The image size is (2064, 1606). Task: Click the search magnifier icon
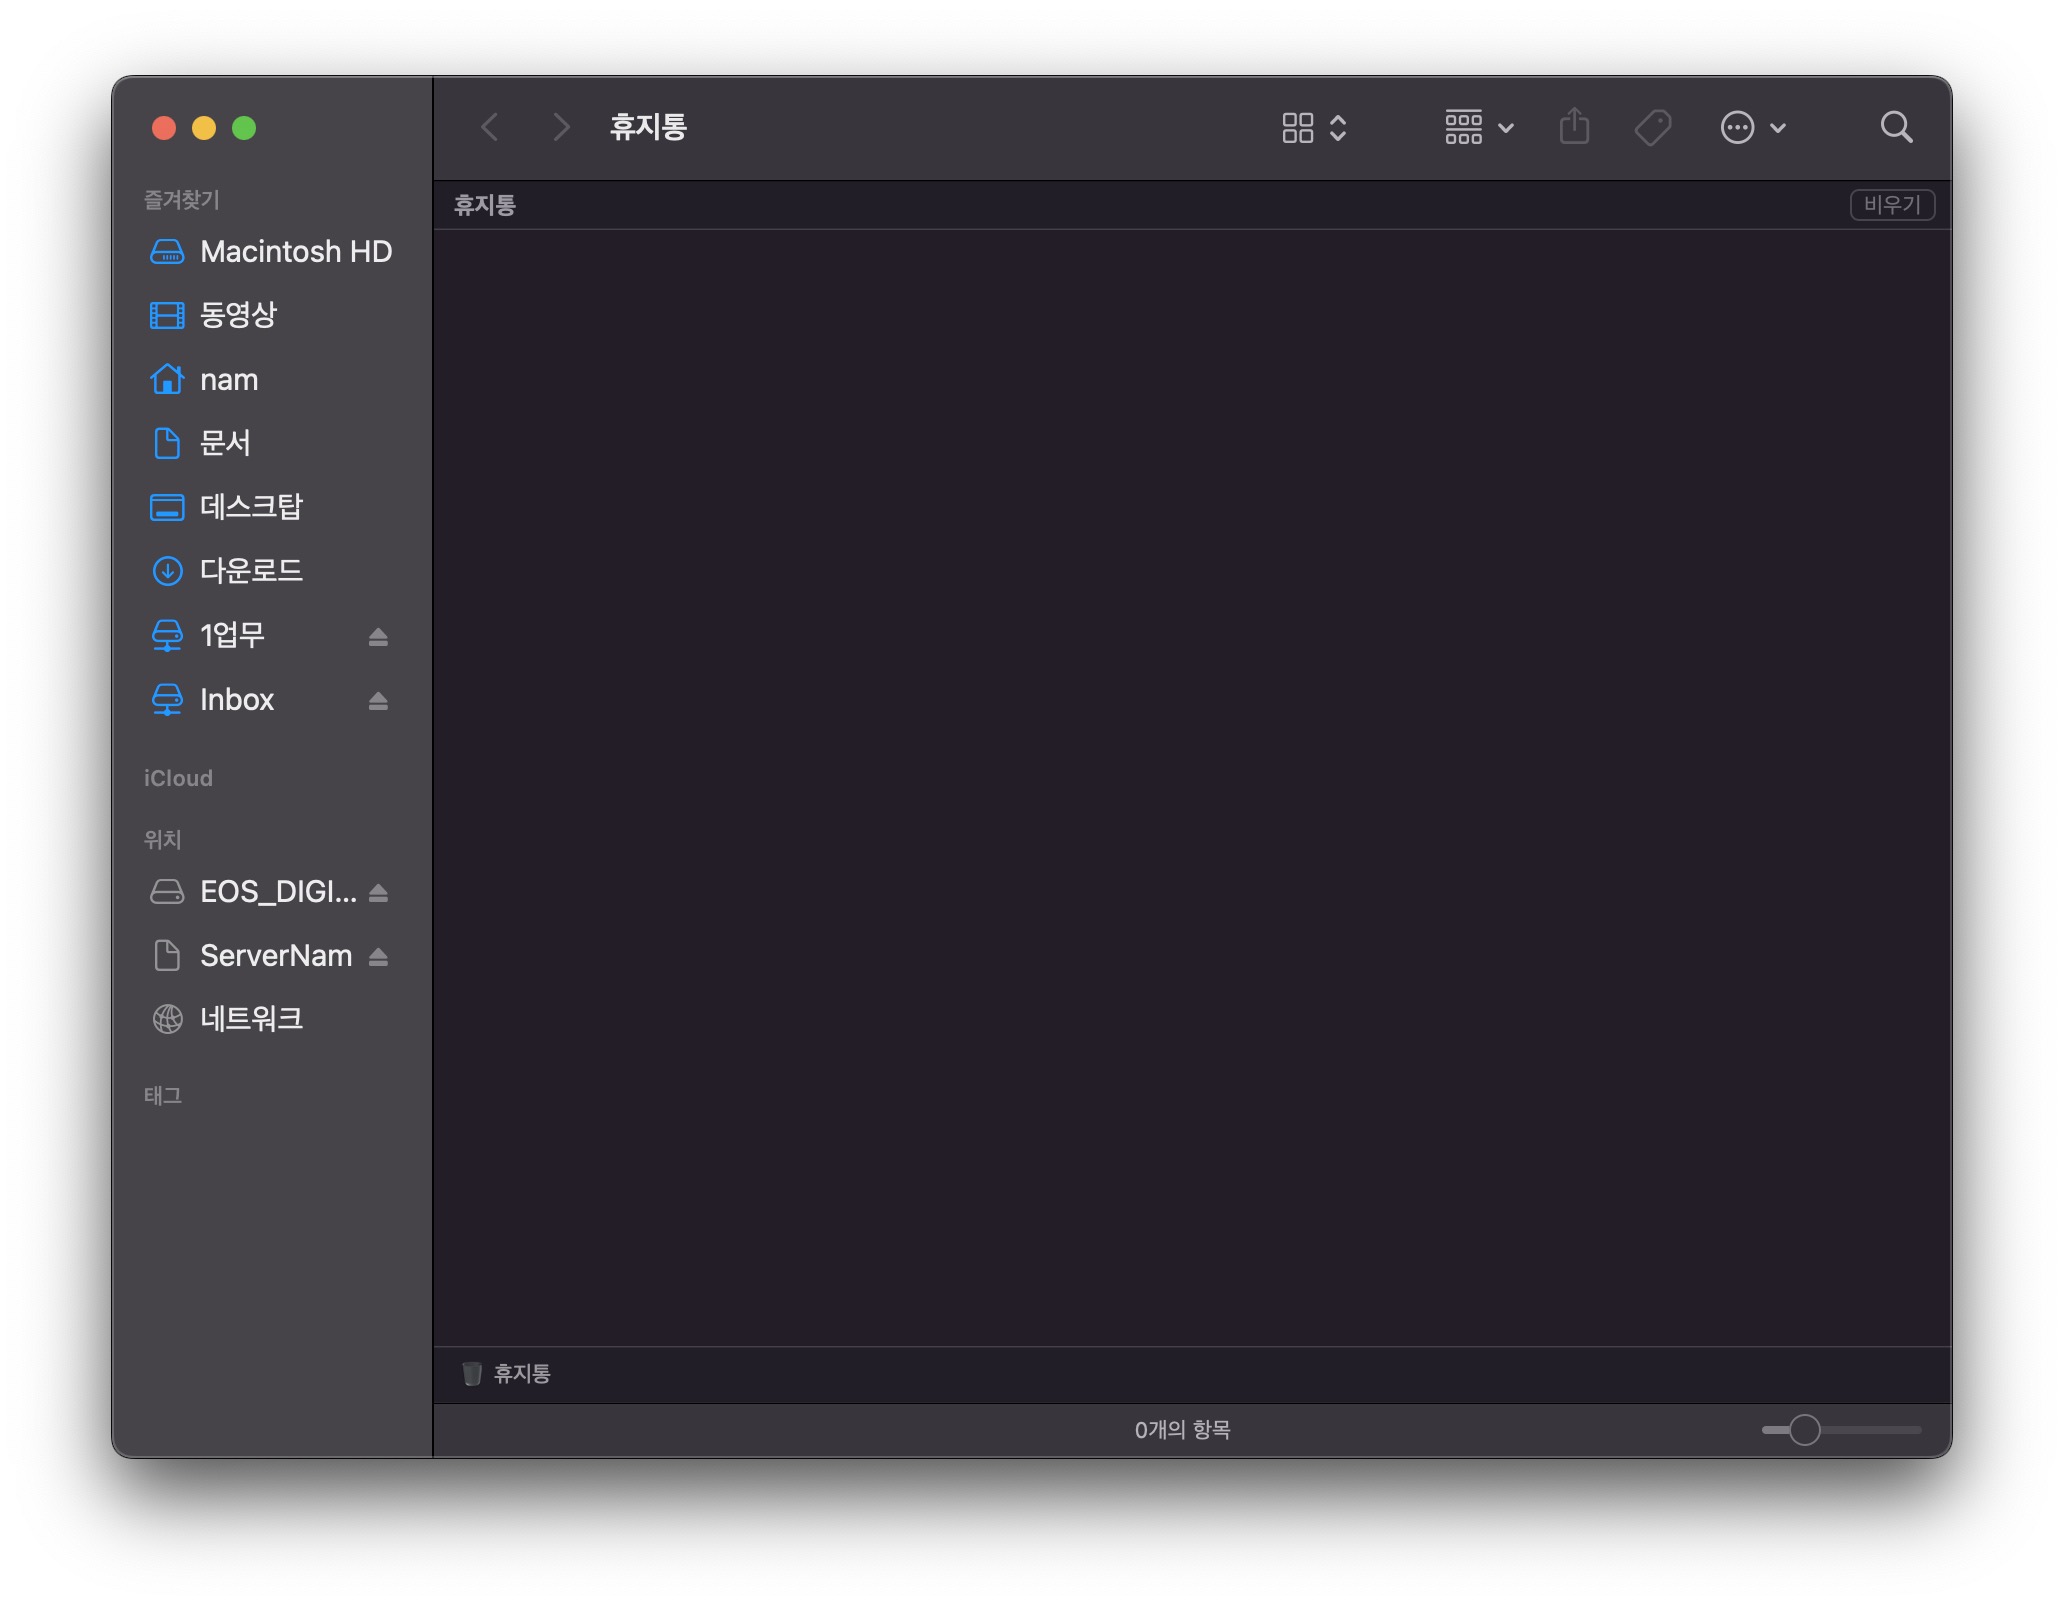point(1895,128)
